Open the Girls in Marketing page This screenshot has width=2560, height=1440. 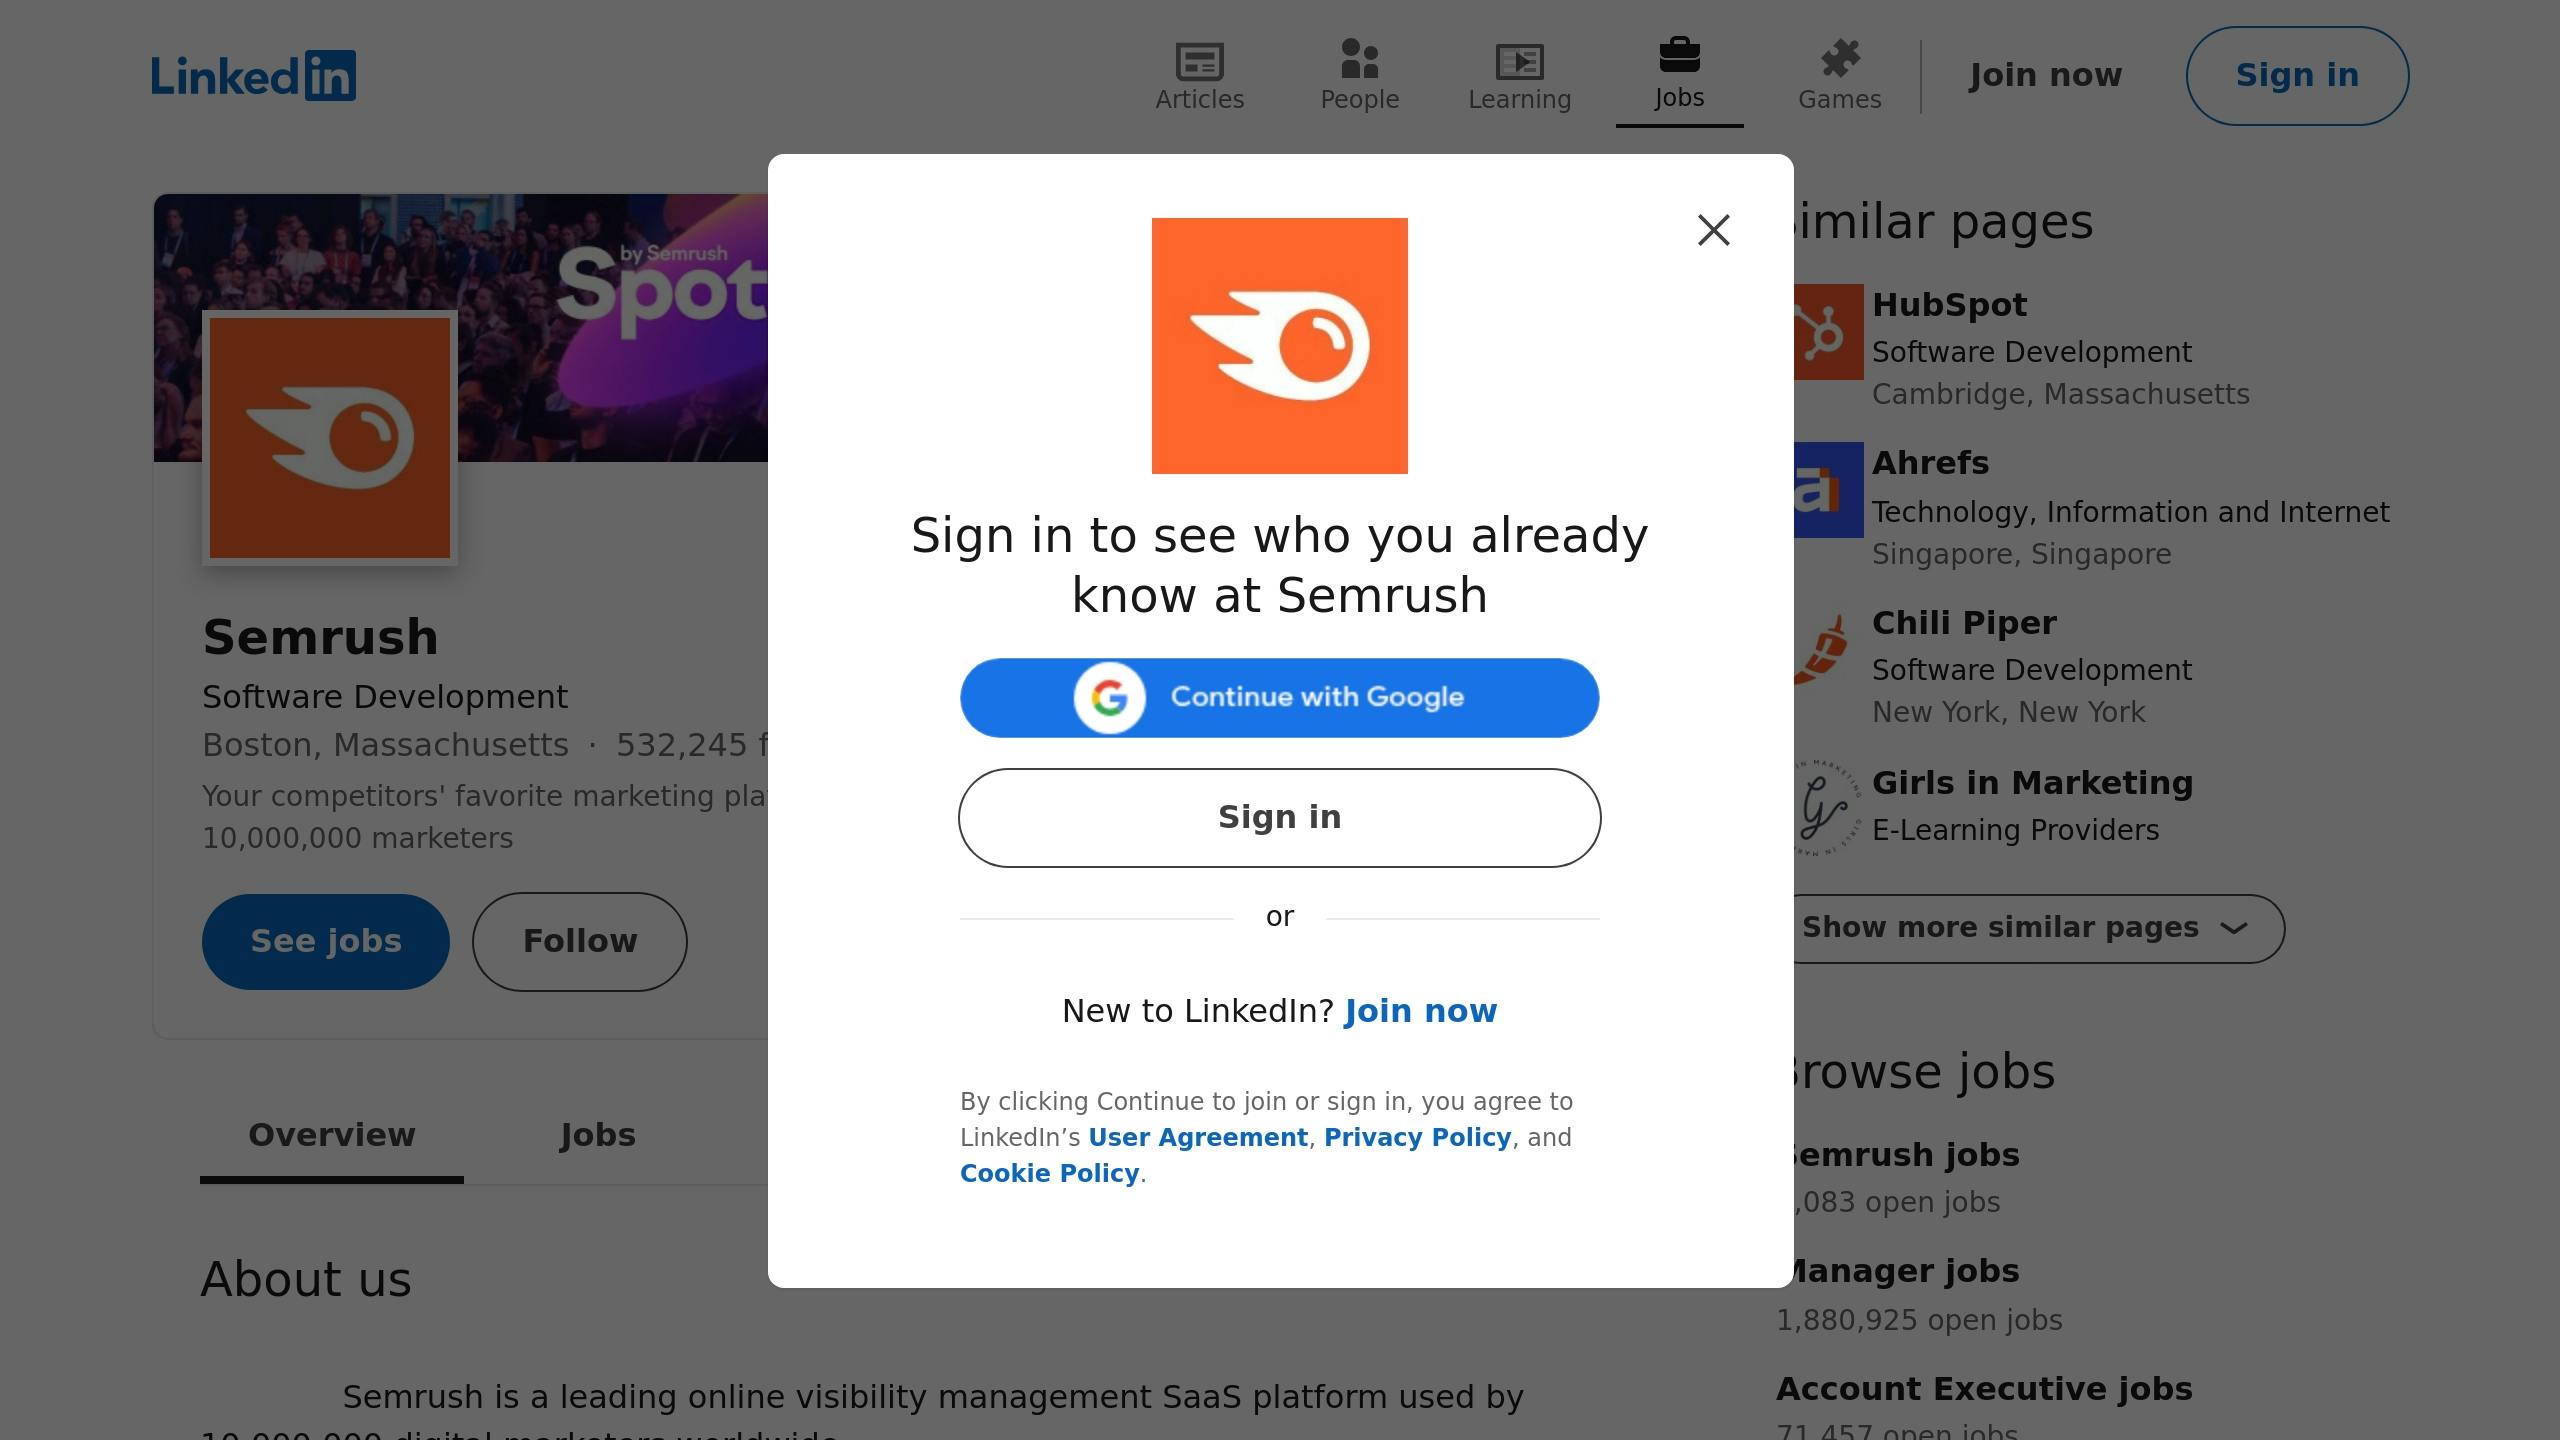click(2032, 783)
